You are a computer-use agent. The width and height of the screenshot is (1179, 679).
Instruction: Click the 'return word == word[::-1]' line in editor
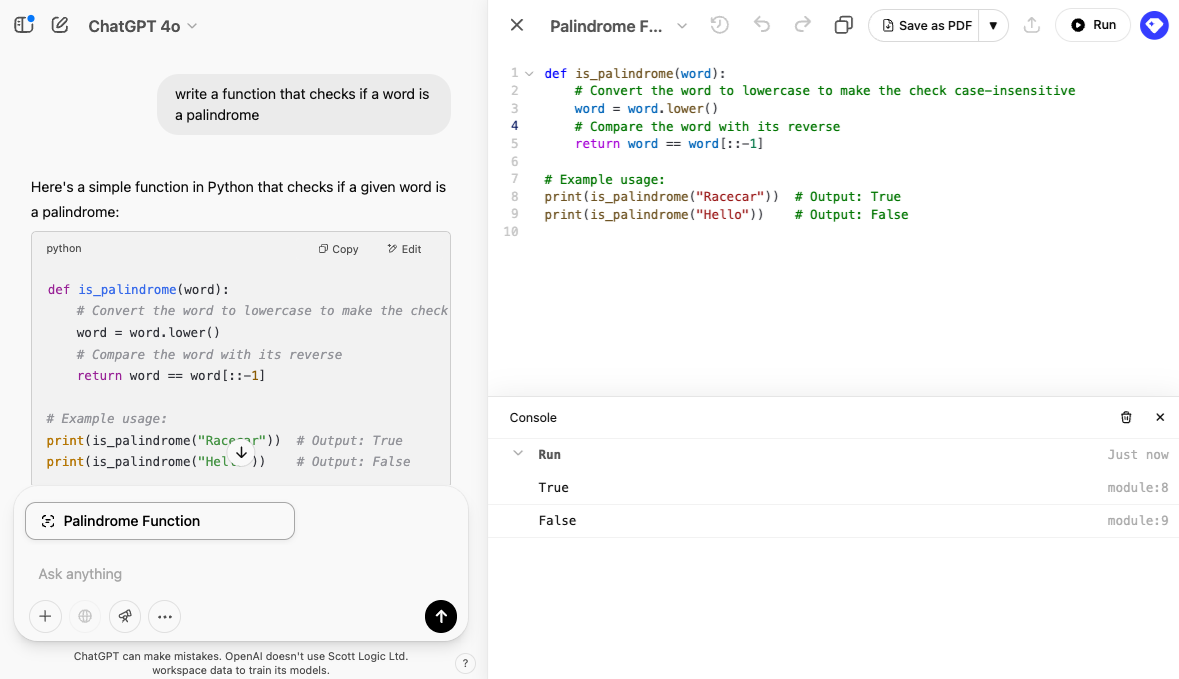668,144
